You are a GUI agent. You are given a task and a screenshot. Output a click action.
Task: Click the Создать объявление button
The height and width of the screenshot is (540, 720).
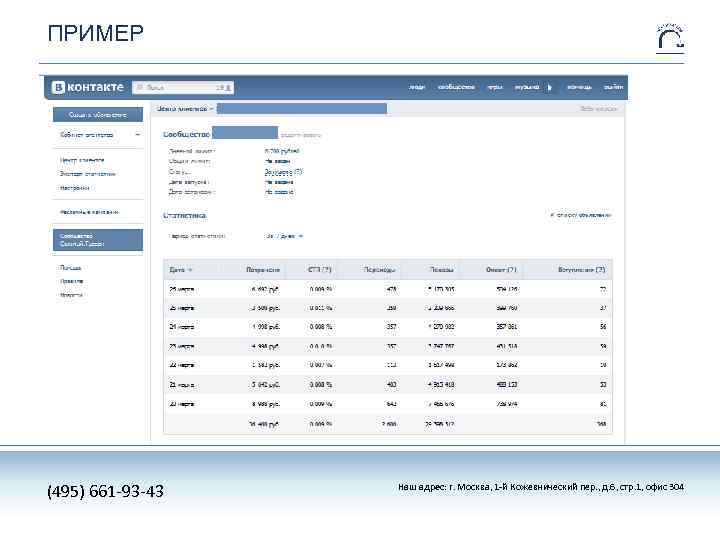(x=98, y=115)
